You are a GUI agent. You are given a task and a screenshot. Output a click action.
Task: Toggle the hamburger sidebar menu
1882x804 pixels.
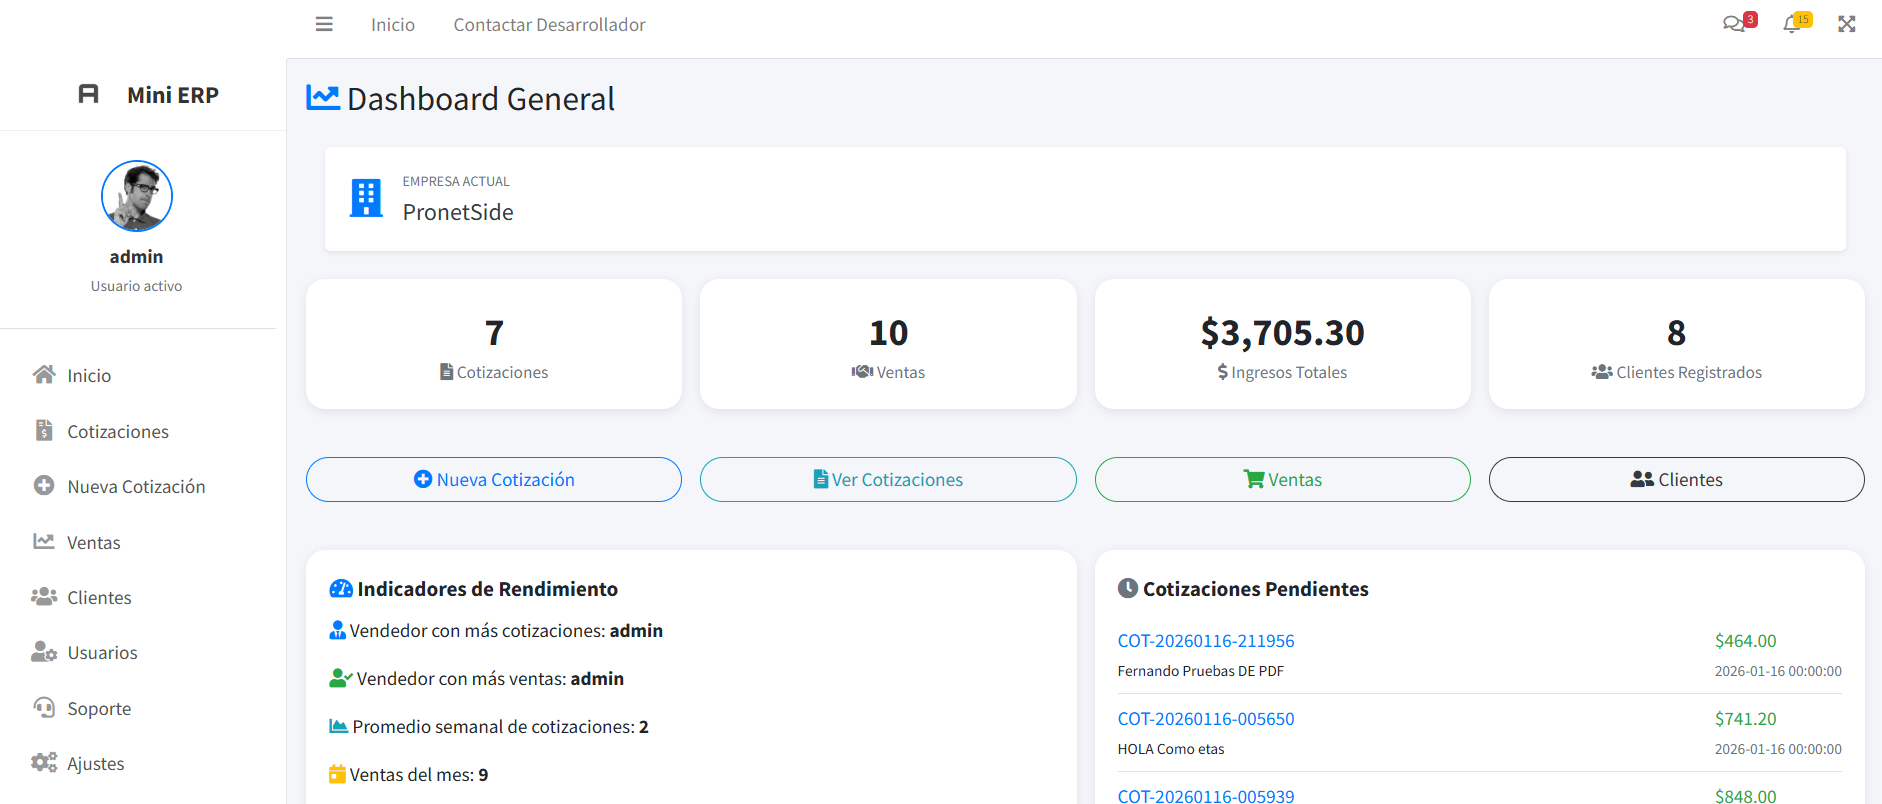324,24
